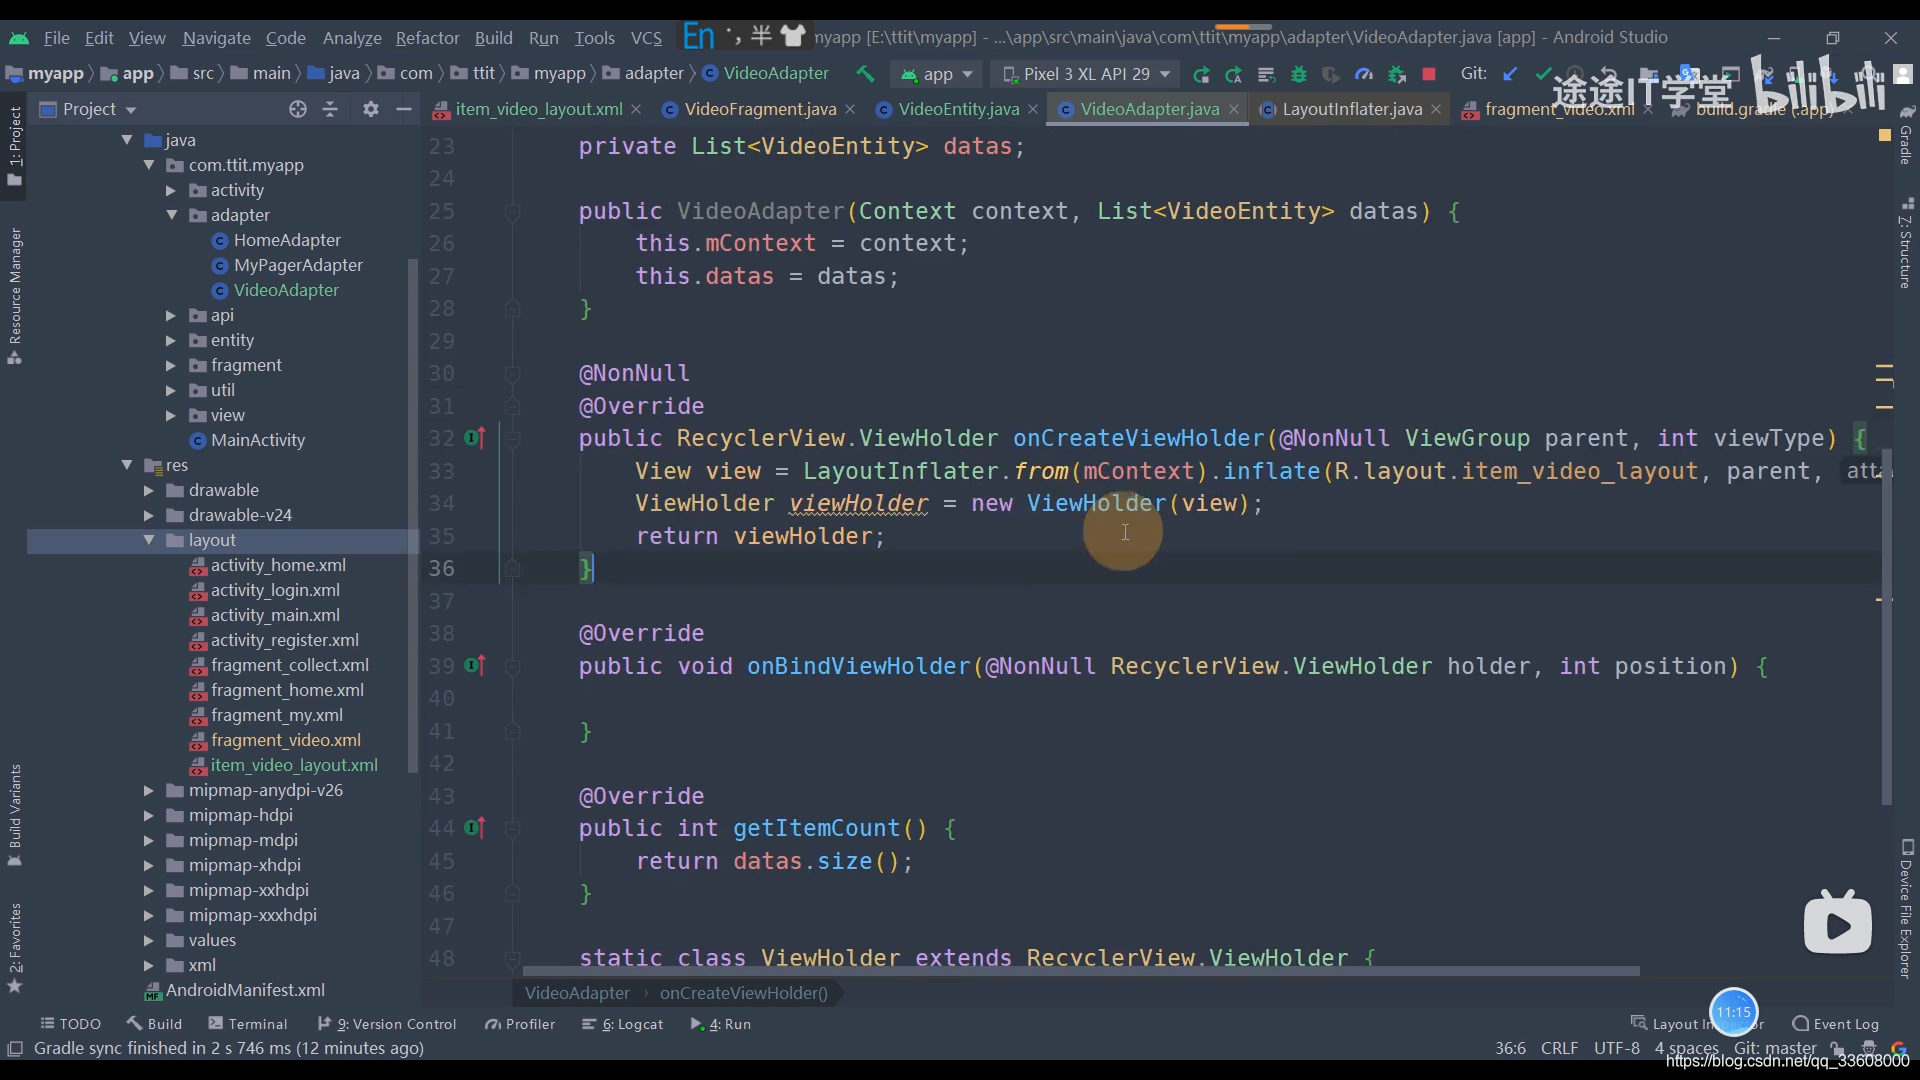
Task: Expand the values folder
Action: point(149,940)
